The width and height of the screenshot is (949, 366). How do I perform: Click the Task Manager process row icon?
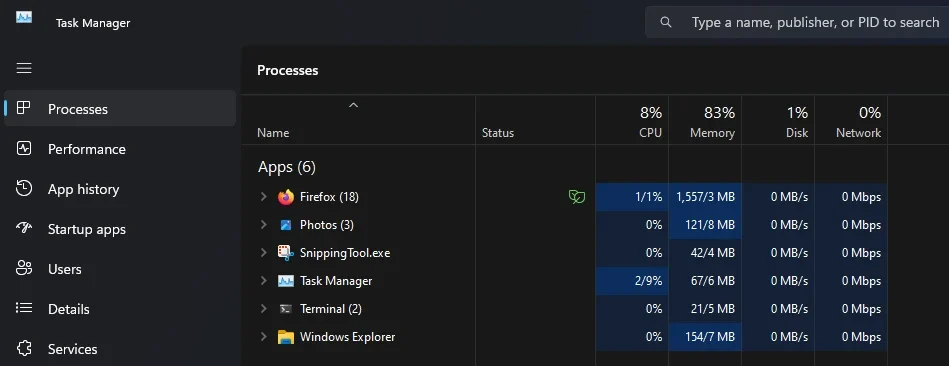pyautogui.click(x=286, y=281)
